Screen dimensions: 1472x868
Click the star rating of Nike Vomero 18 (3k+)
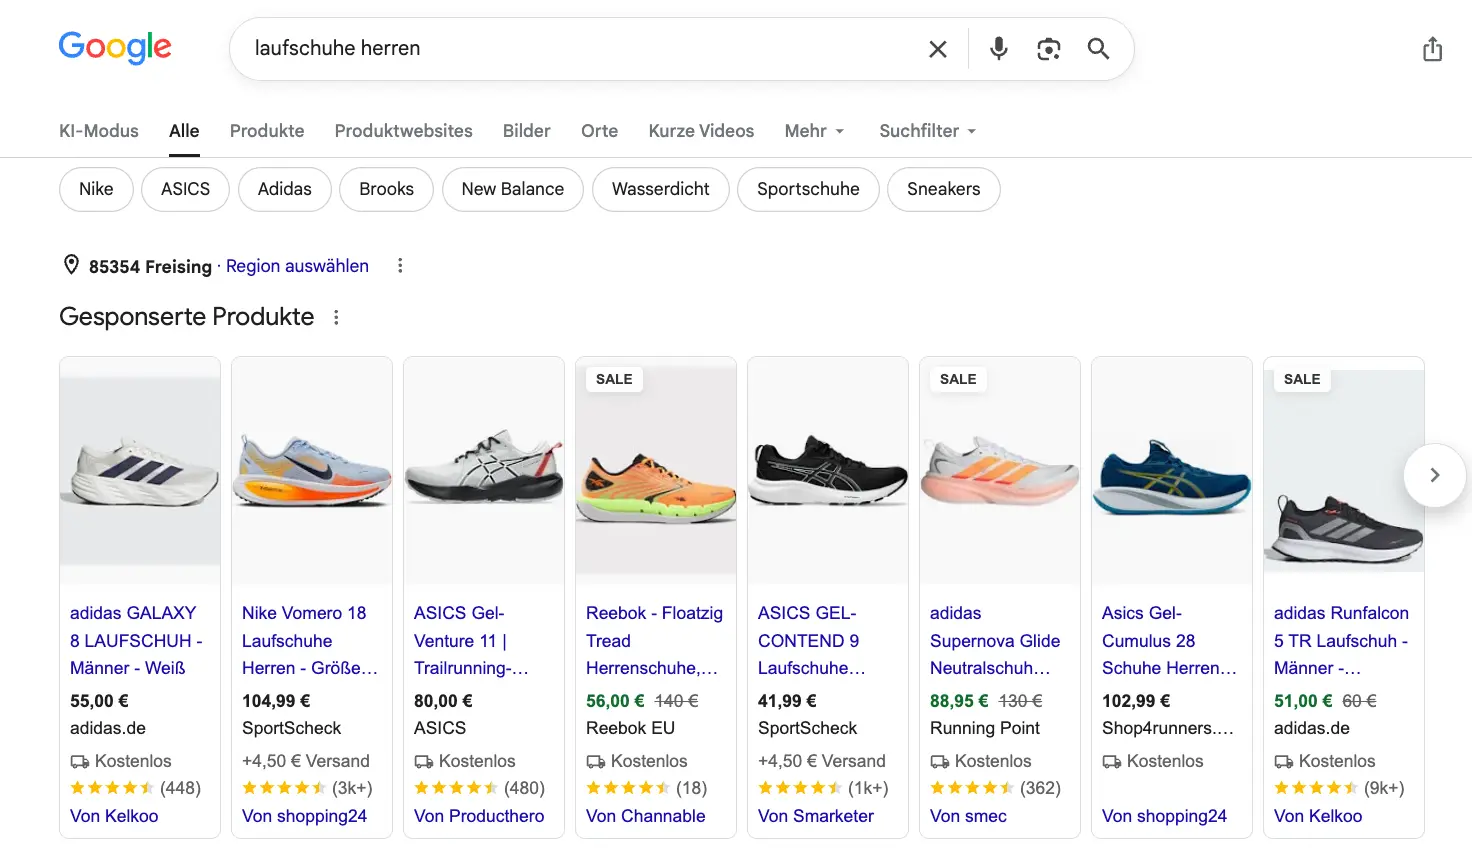tap(284, 788)
